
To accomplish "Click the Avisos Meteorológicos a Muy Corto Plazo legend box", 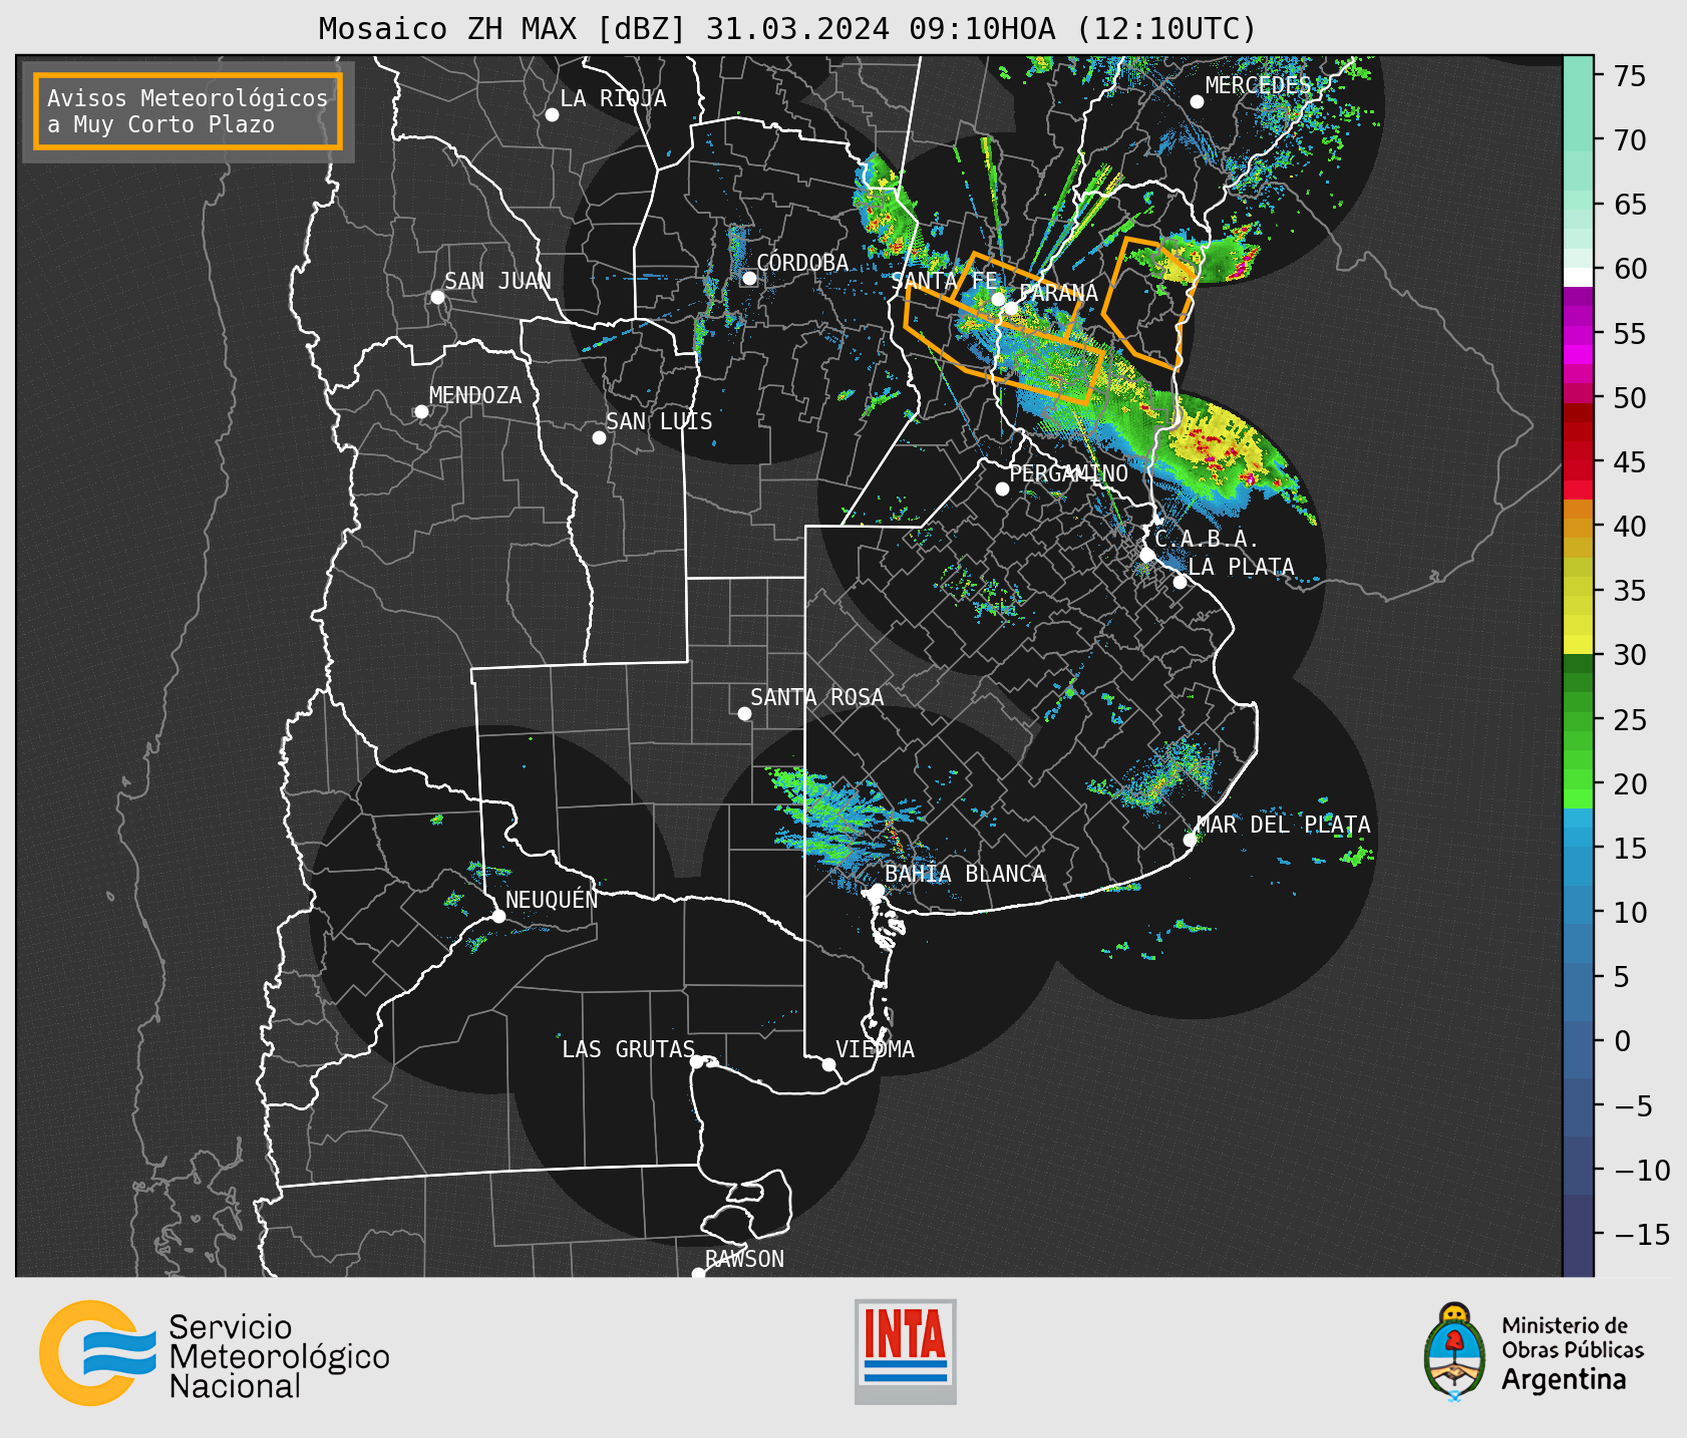I will (x=188, y=111).
